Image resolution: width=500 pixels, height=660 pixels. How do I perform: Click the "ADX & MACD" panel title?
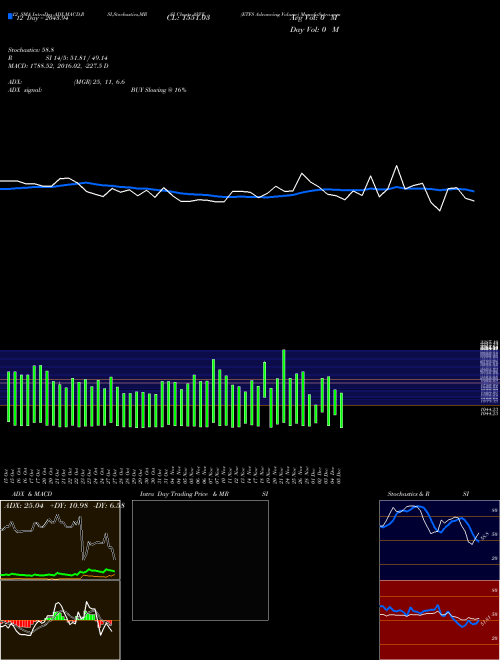point(32,494)
